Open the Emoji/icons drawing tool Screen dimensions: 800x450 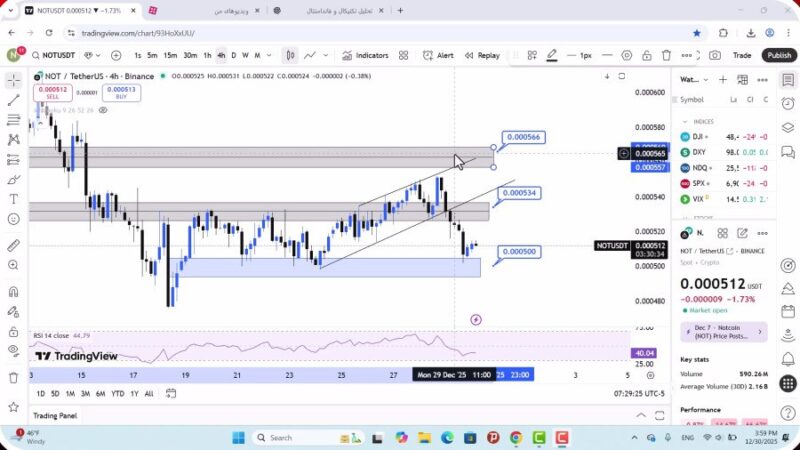coord(13,219)
